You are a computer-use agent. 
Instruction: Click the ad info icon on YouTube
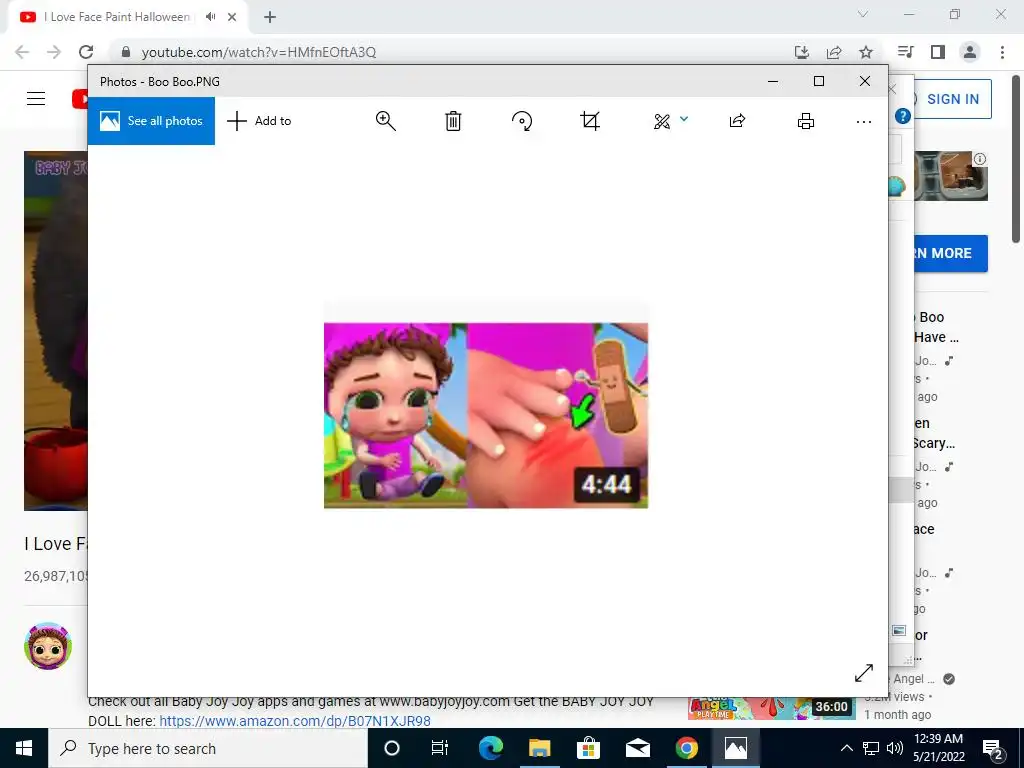point(980,159)
